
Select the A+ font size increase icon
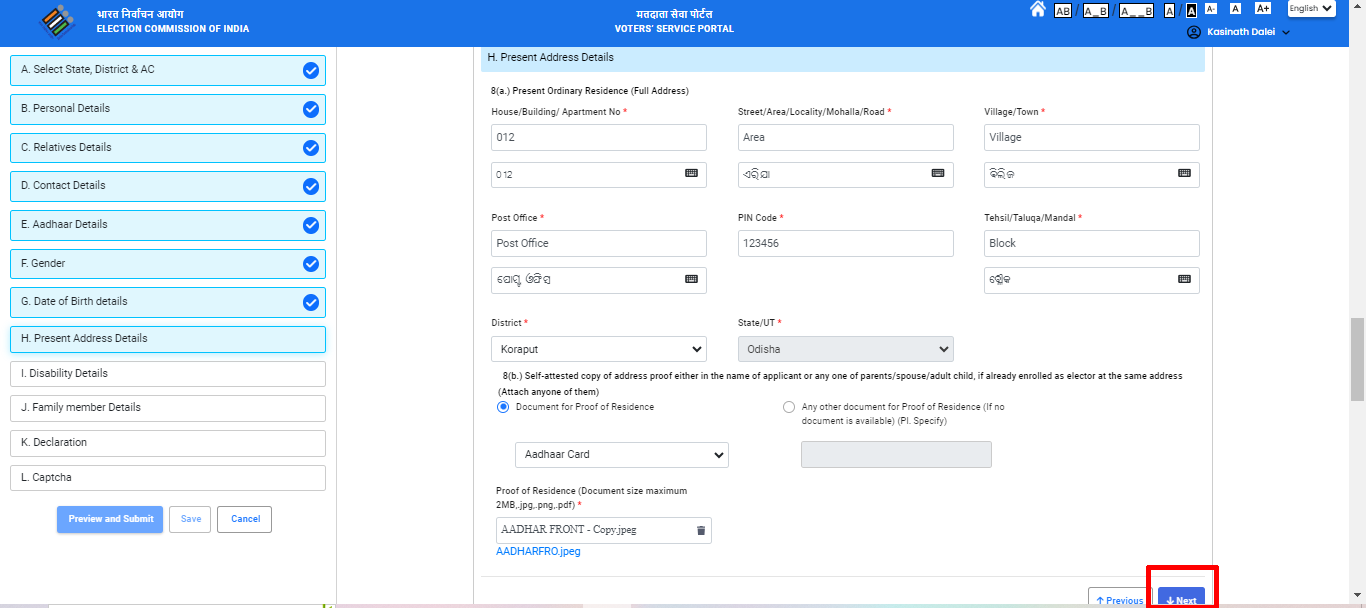[1263, 9]
